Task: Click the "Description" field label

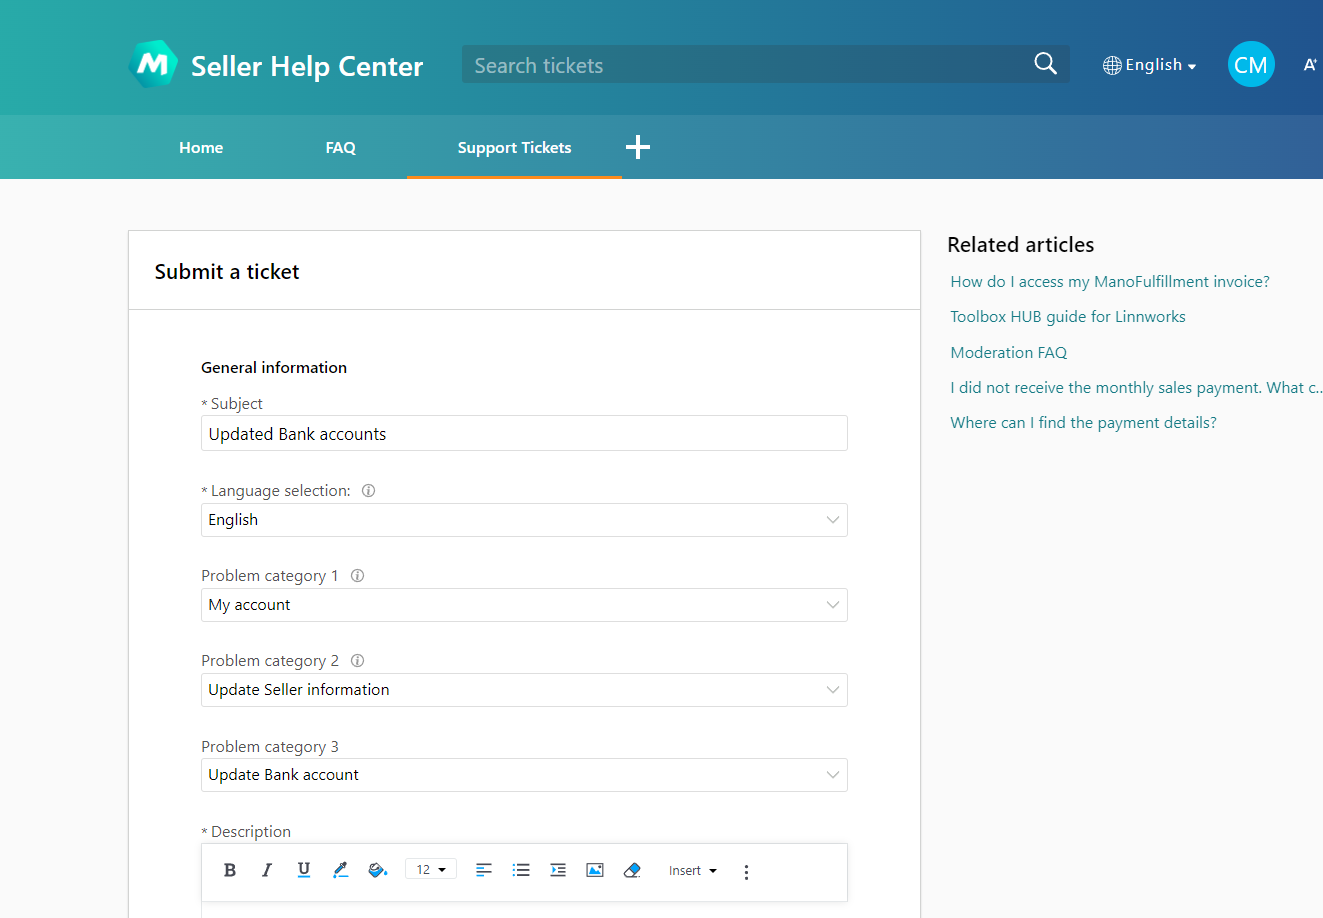Action: (x=251, y=832)
